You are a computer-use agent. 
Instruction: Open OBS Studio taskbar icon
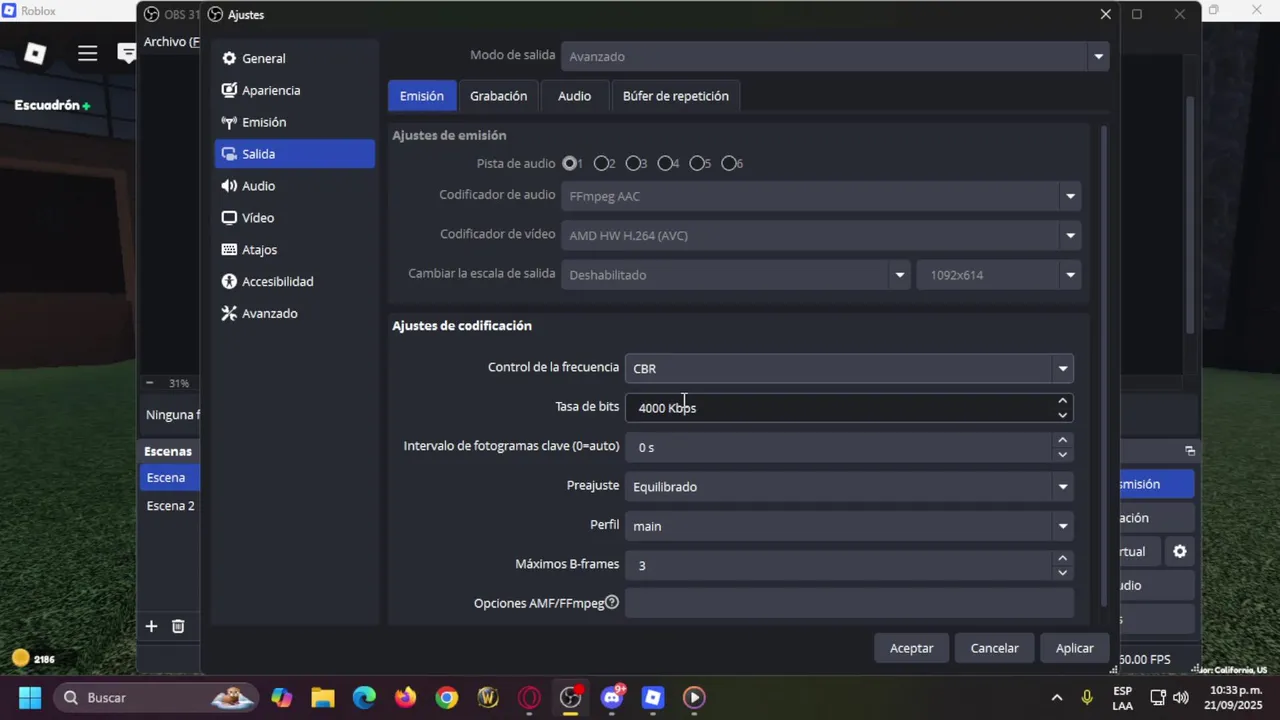571,697
